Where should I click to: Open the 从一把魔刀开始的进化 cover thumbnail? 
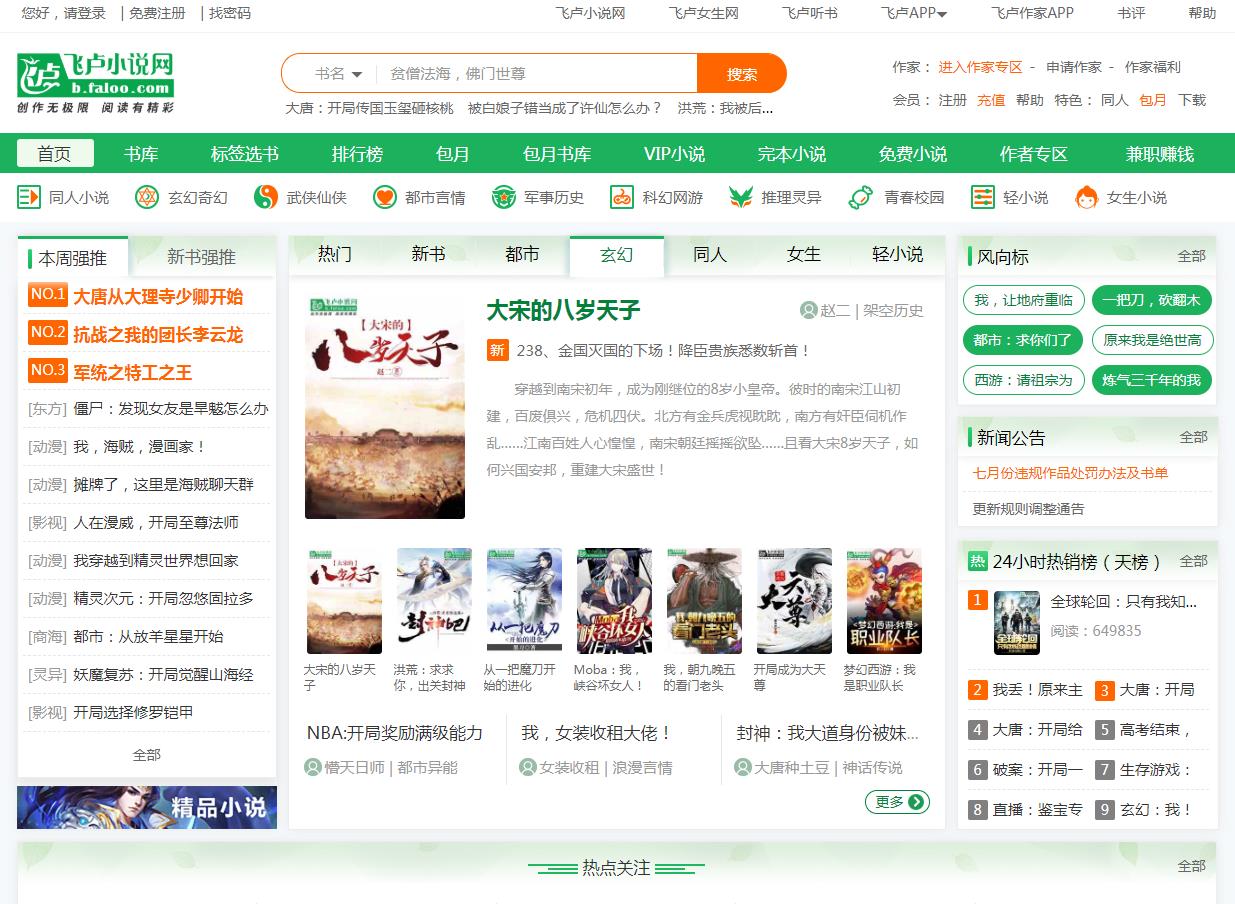524,601
